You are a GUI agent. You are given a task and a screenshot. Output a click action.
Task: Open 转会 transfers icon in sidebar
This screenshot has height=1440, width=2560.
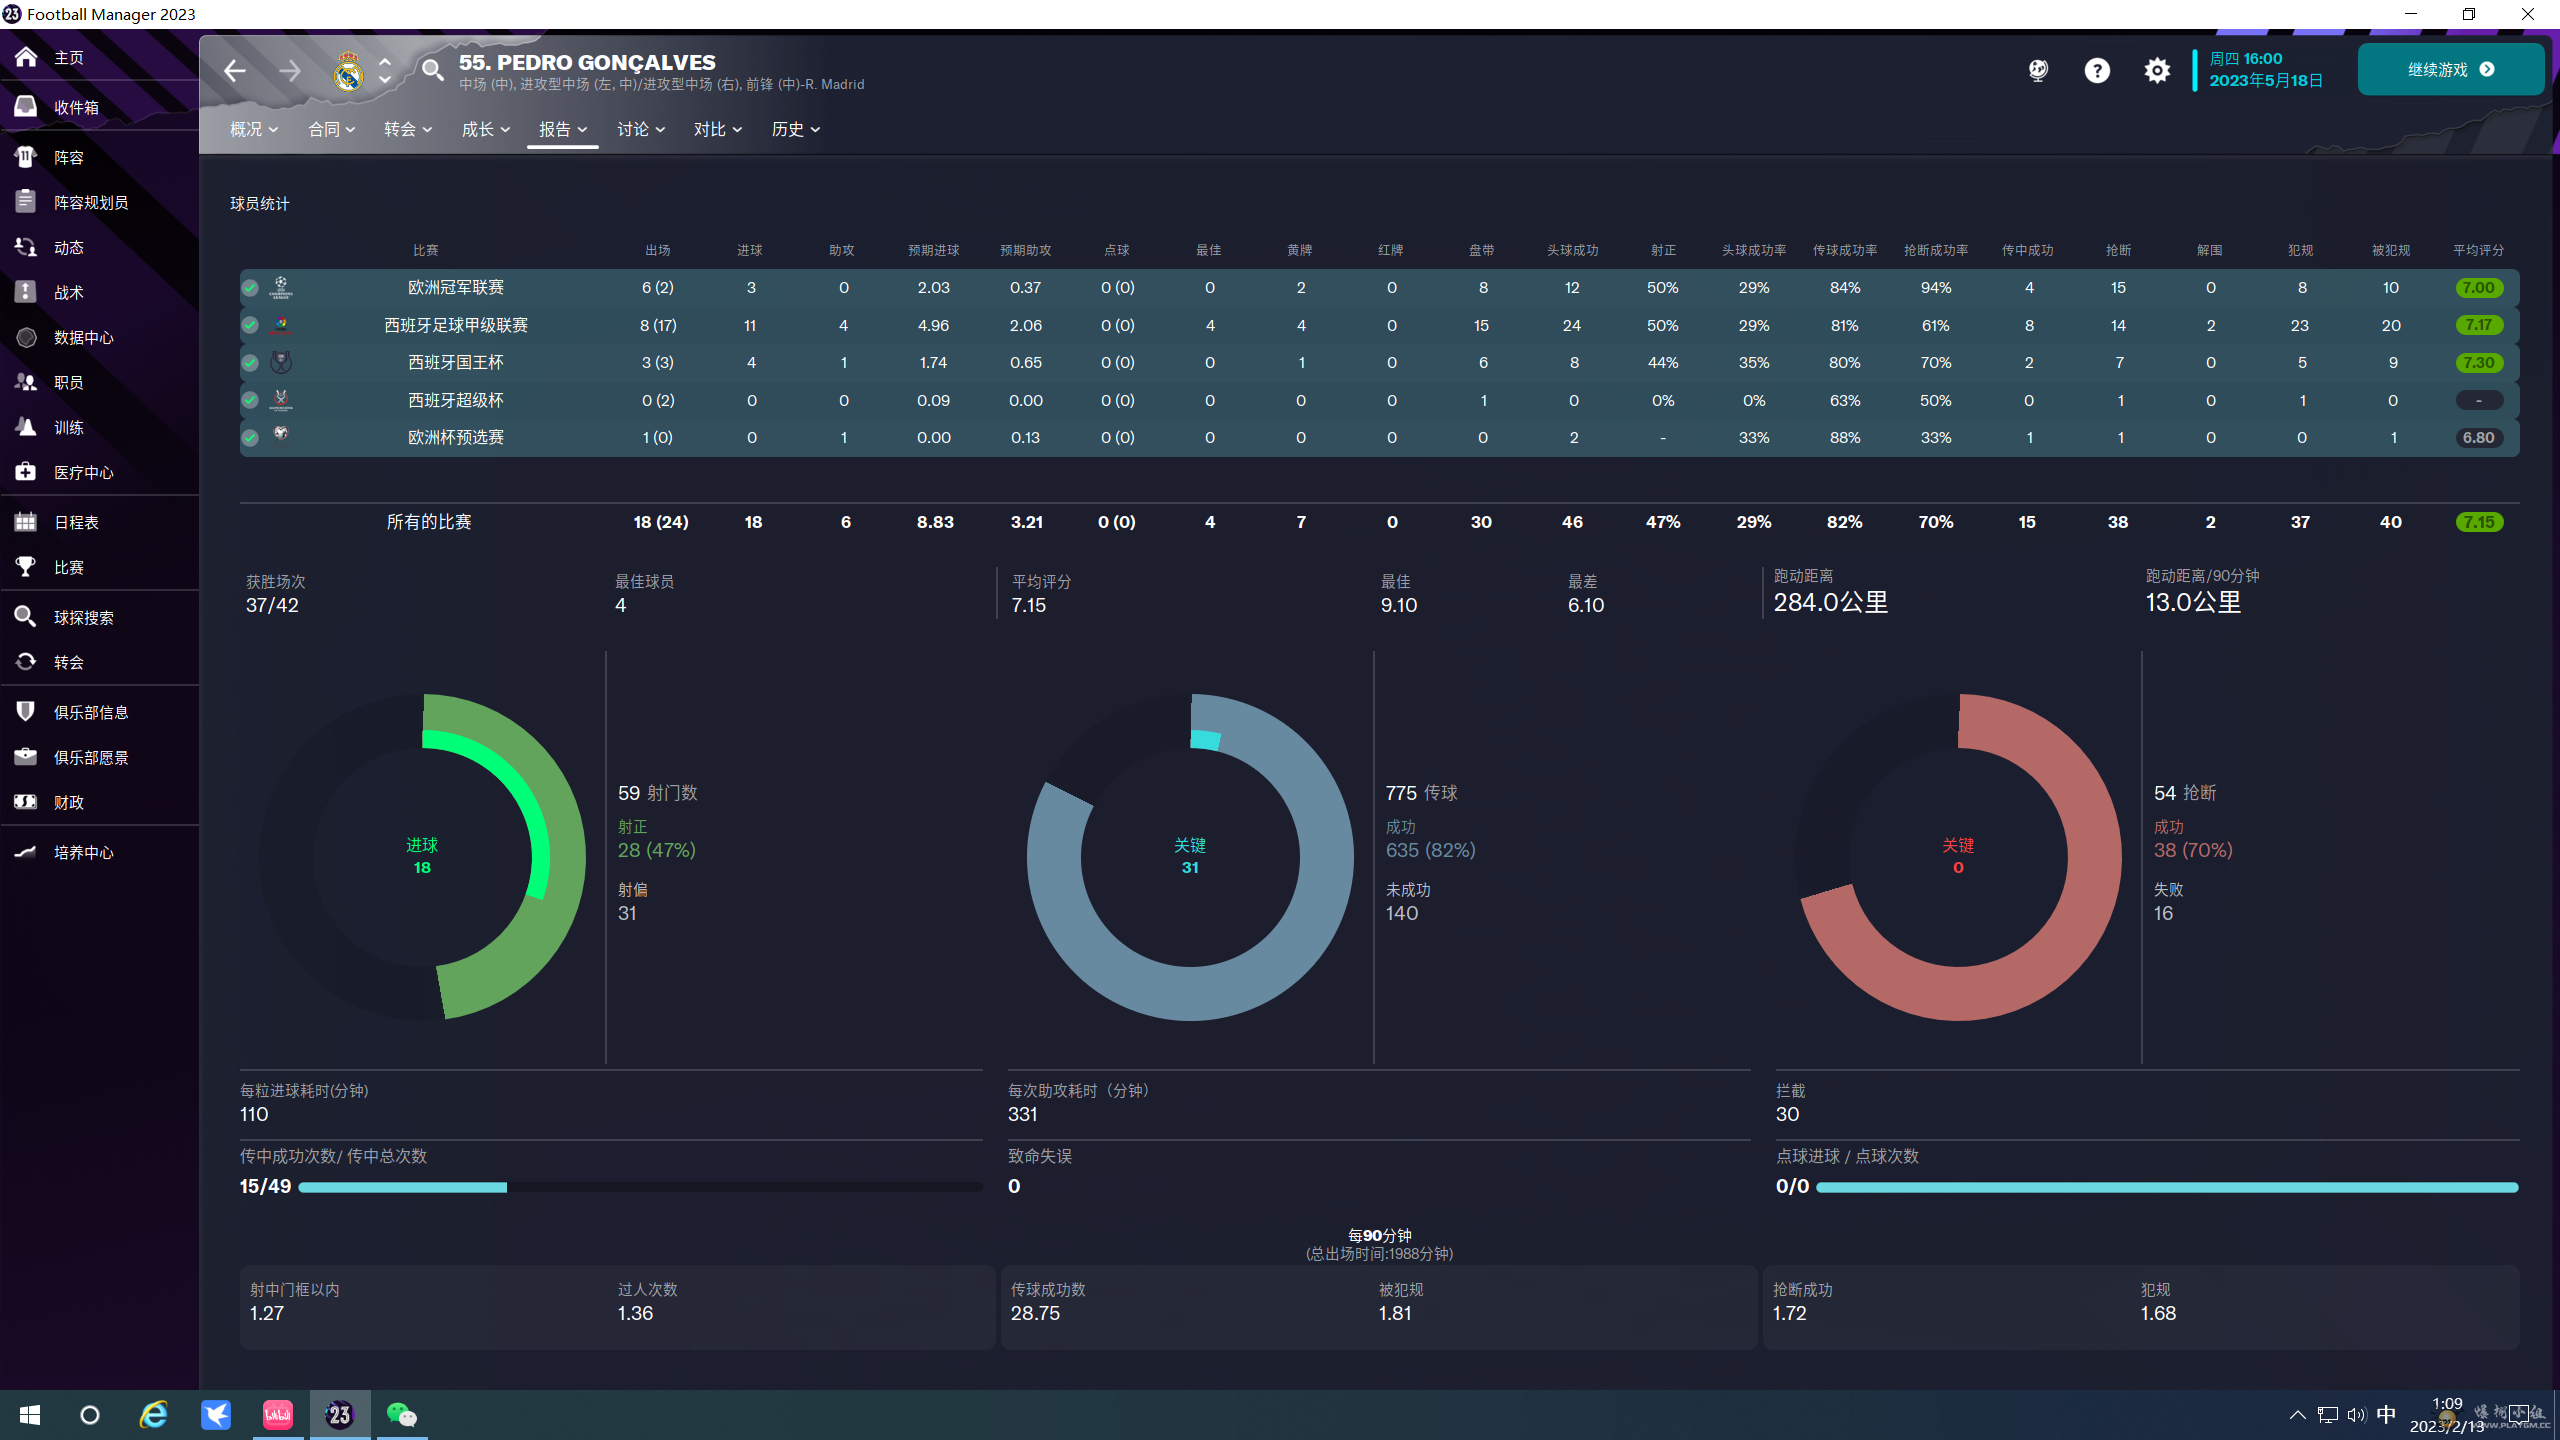pyautogui.click(x=26, y=662)
